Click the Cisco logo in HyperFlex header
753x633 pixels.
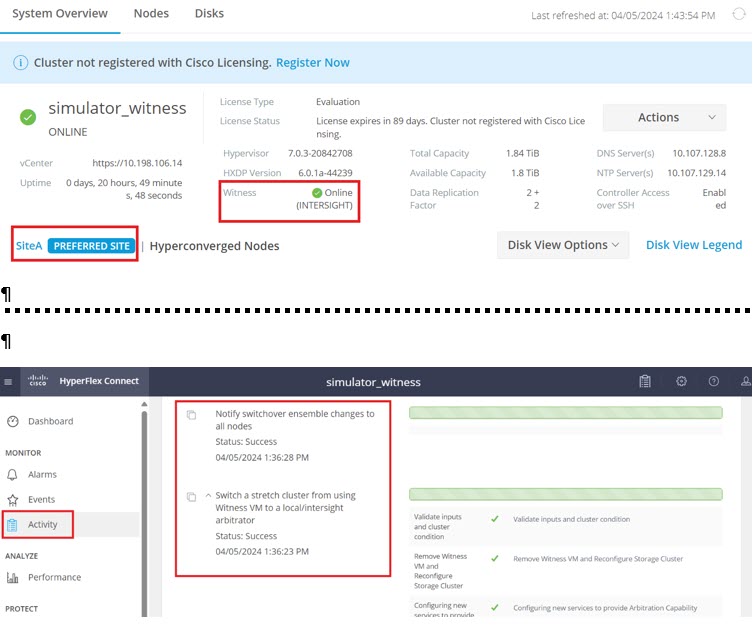tap(37, 380)
